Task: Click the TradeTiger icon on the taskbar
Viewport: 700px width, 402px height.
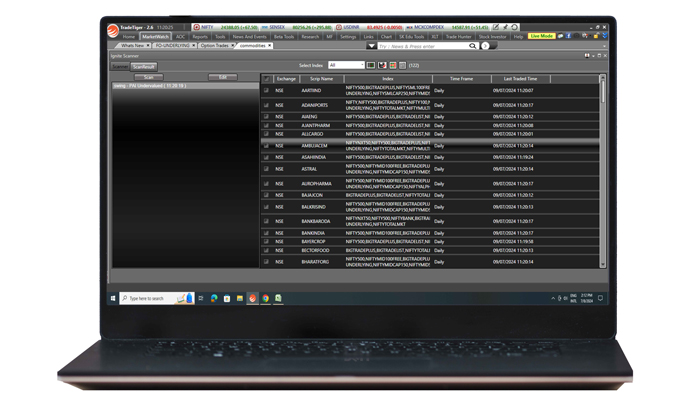Action: (253, 298)
